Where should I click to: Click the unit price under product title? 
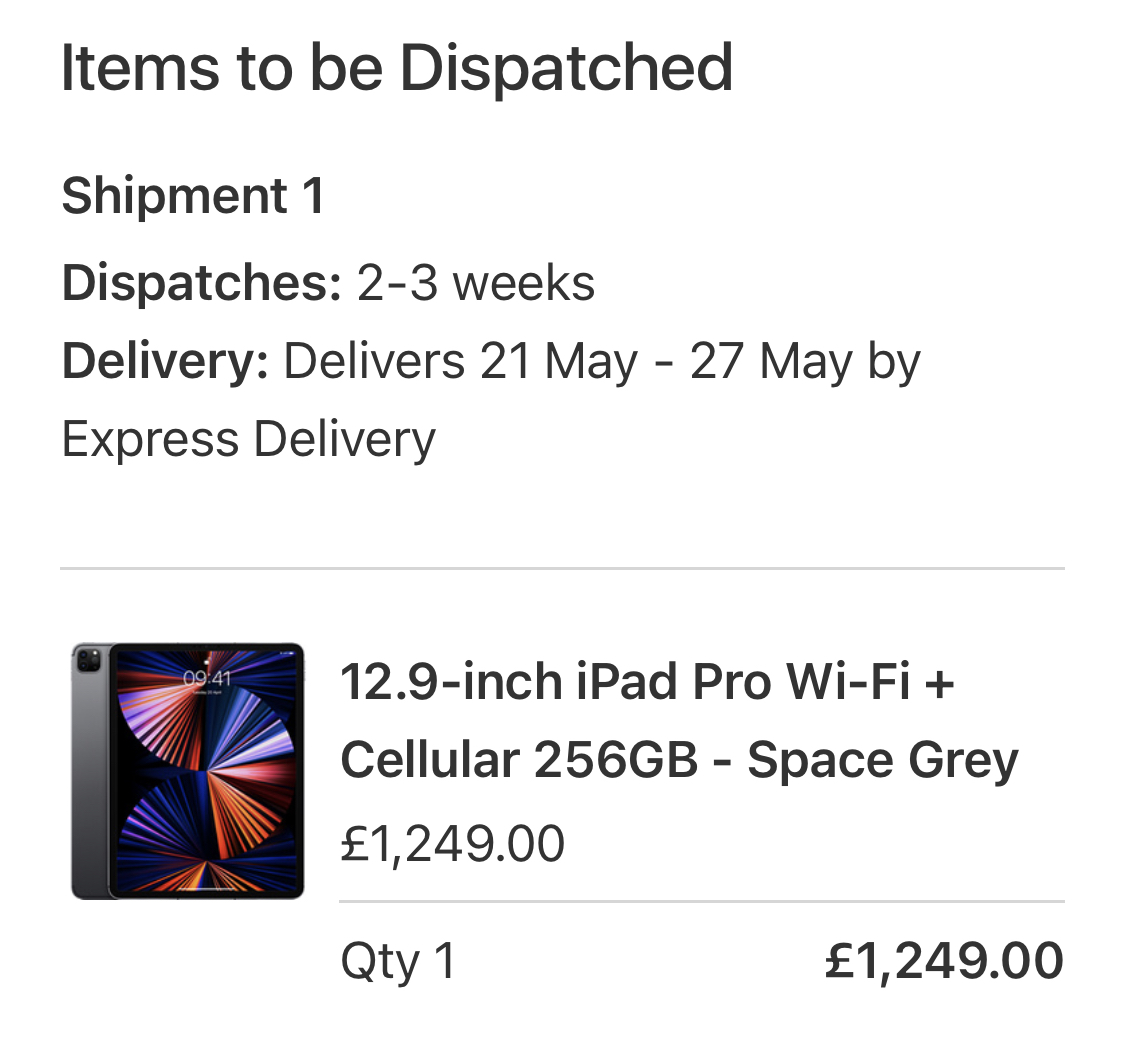(x=453, y=843)
